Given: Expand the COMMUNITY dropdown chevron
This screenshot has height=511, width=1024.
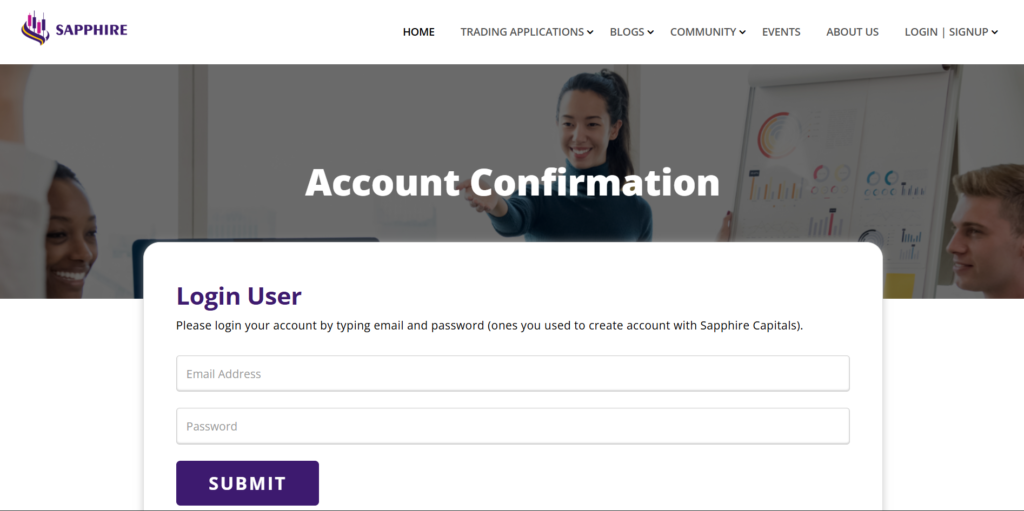Looking at the screenshot, I should click(x=743, y=33).
